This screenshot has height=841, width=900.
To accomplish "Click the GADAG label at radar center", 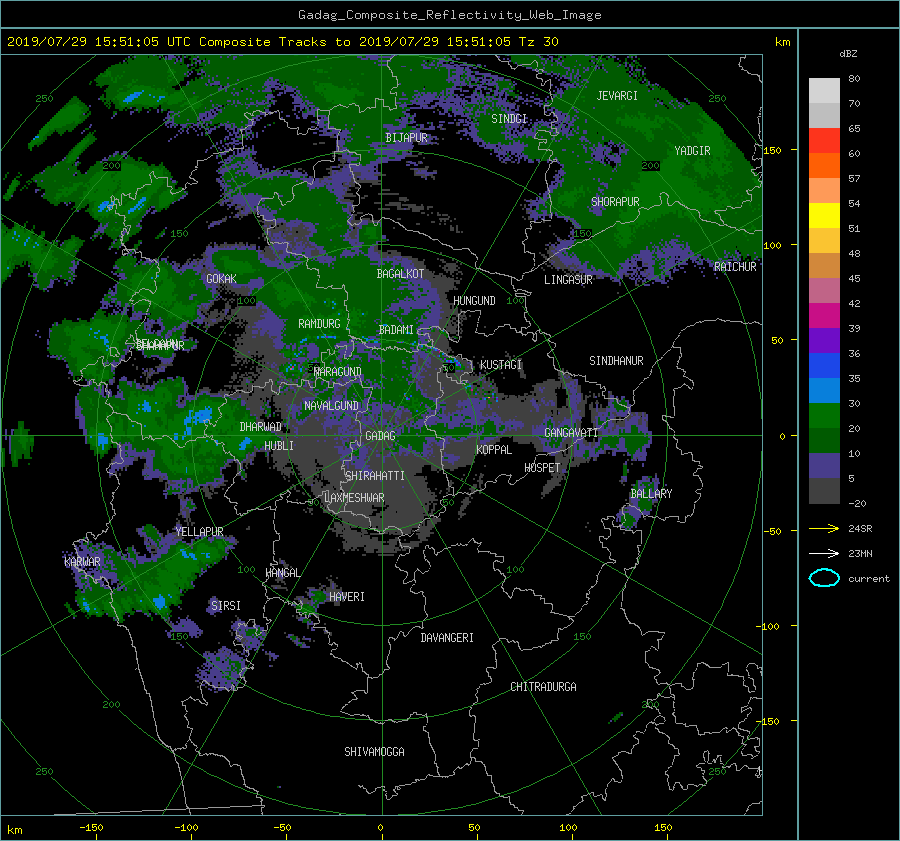I will click(x=380, y=436).
